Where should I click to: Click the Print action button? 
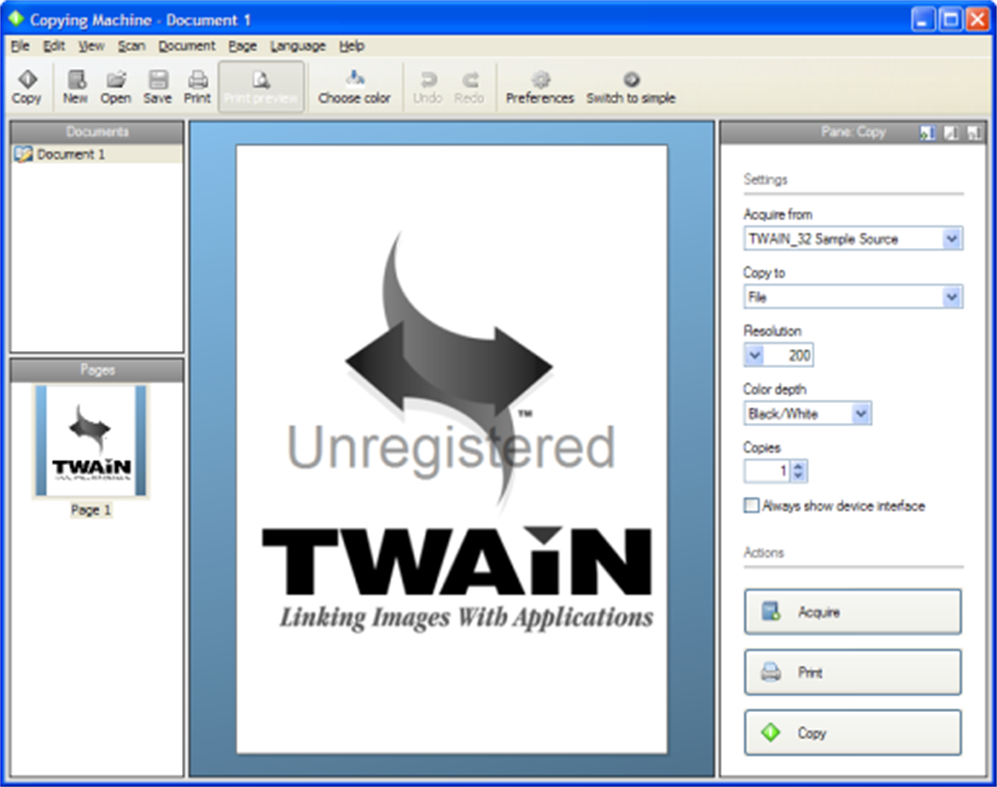(853, 672)
